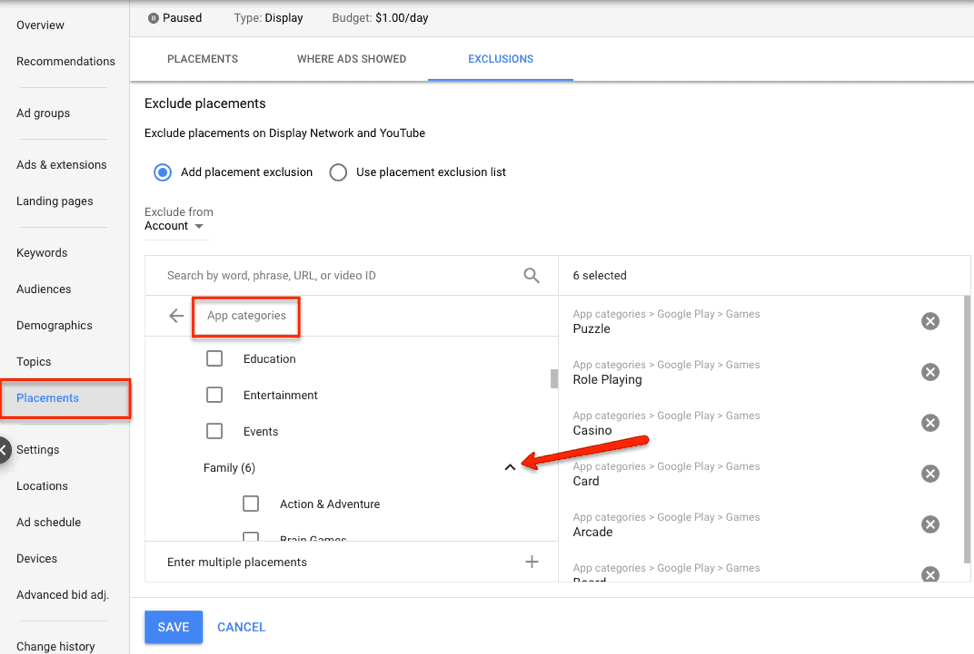Expand Enter multiple placements section
Screen dimensions: 974x654
352,562
